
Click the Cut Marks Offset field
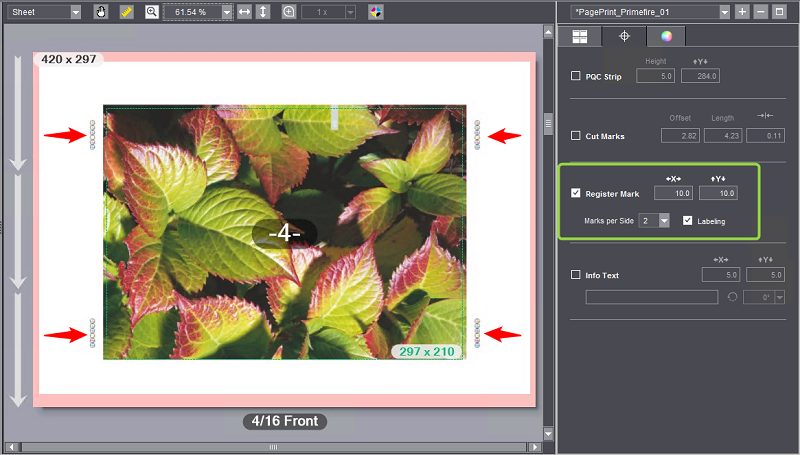point(680,135)
